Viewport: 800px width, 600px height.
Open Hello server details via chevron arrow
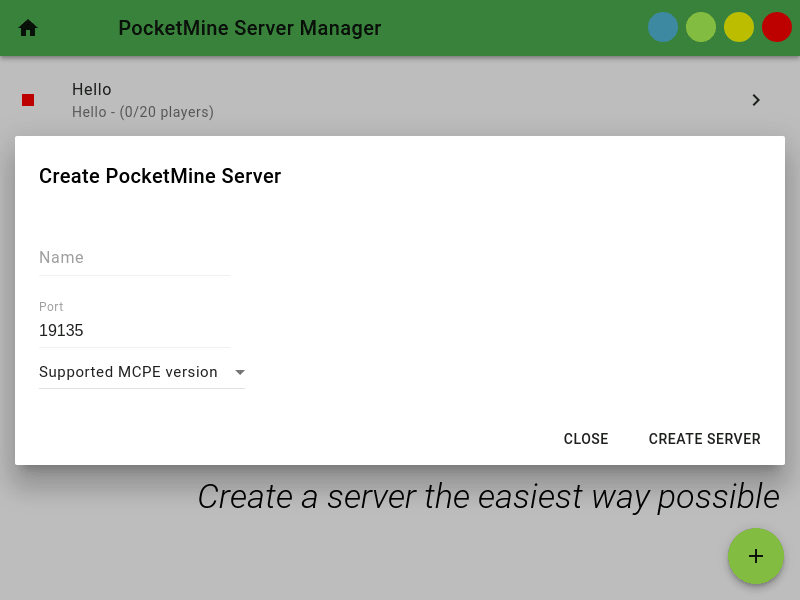(756, 100)
